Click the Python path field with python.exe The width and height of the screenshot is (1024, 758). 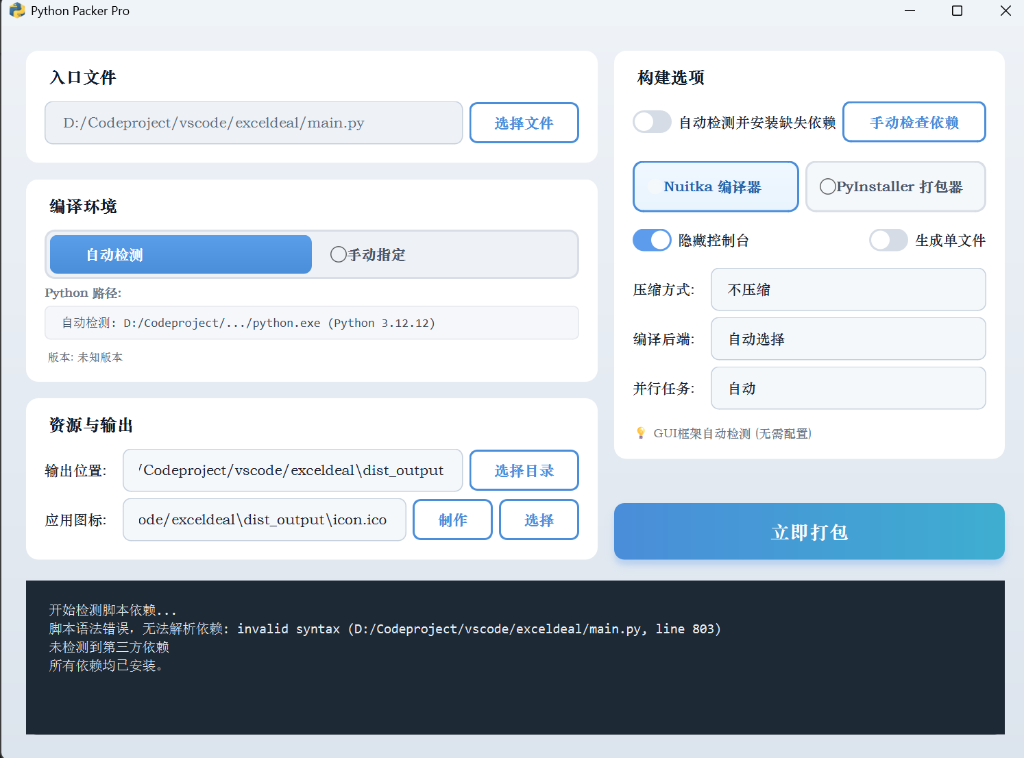312,323
